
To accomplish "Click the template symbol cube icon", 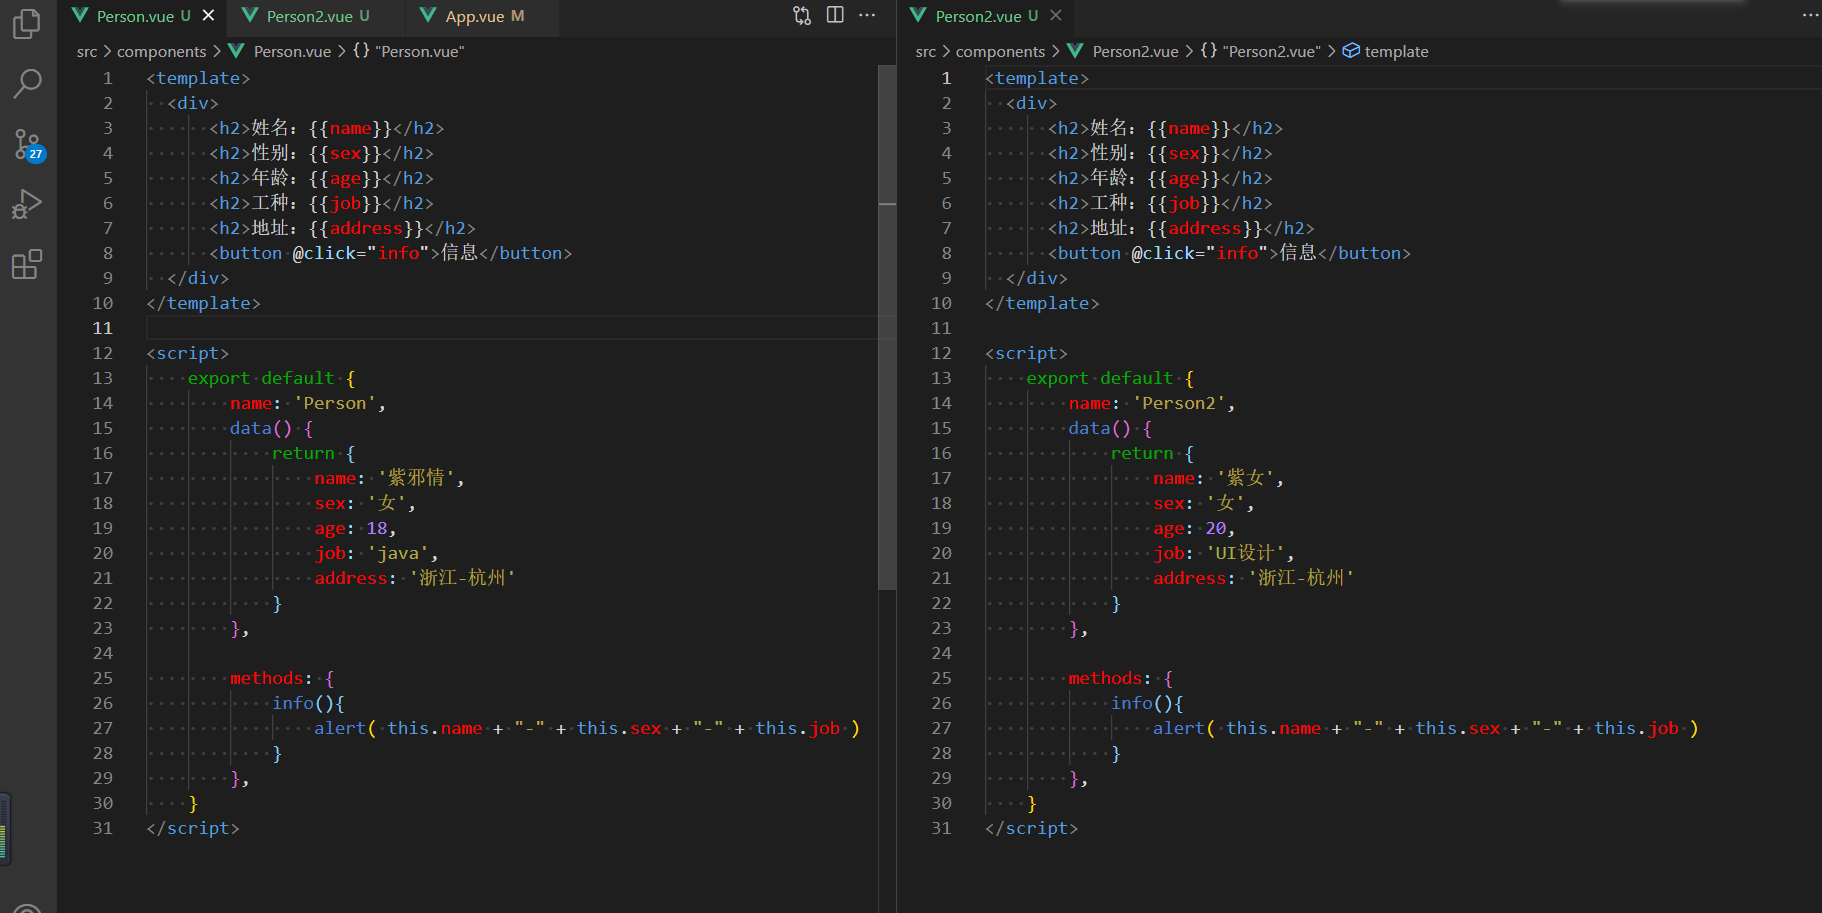I will (x=1350, y=51).
